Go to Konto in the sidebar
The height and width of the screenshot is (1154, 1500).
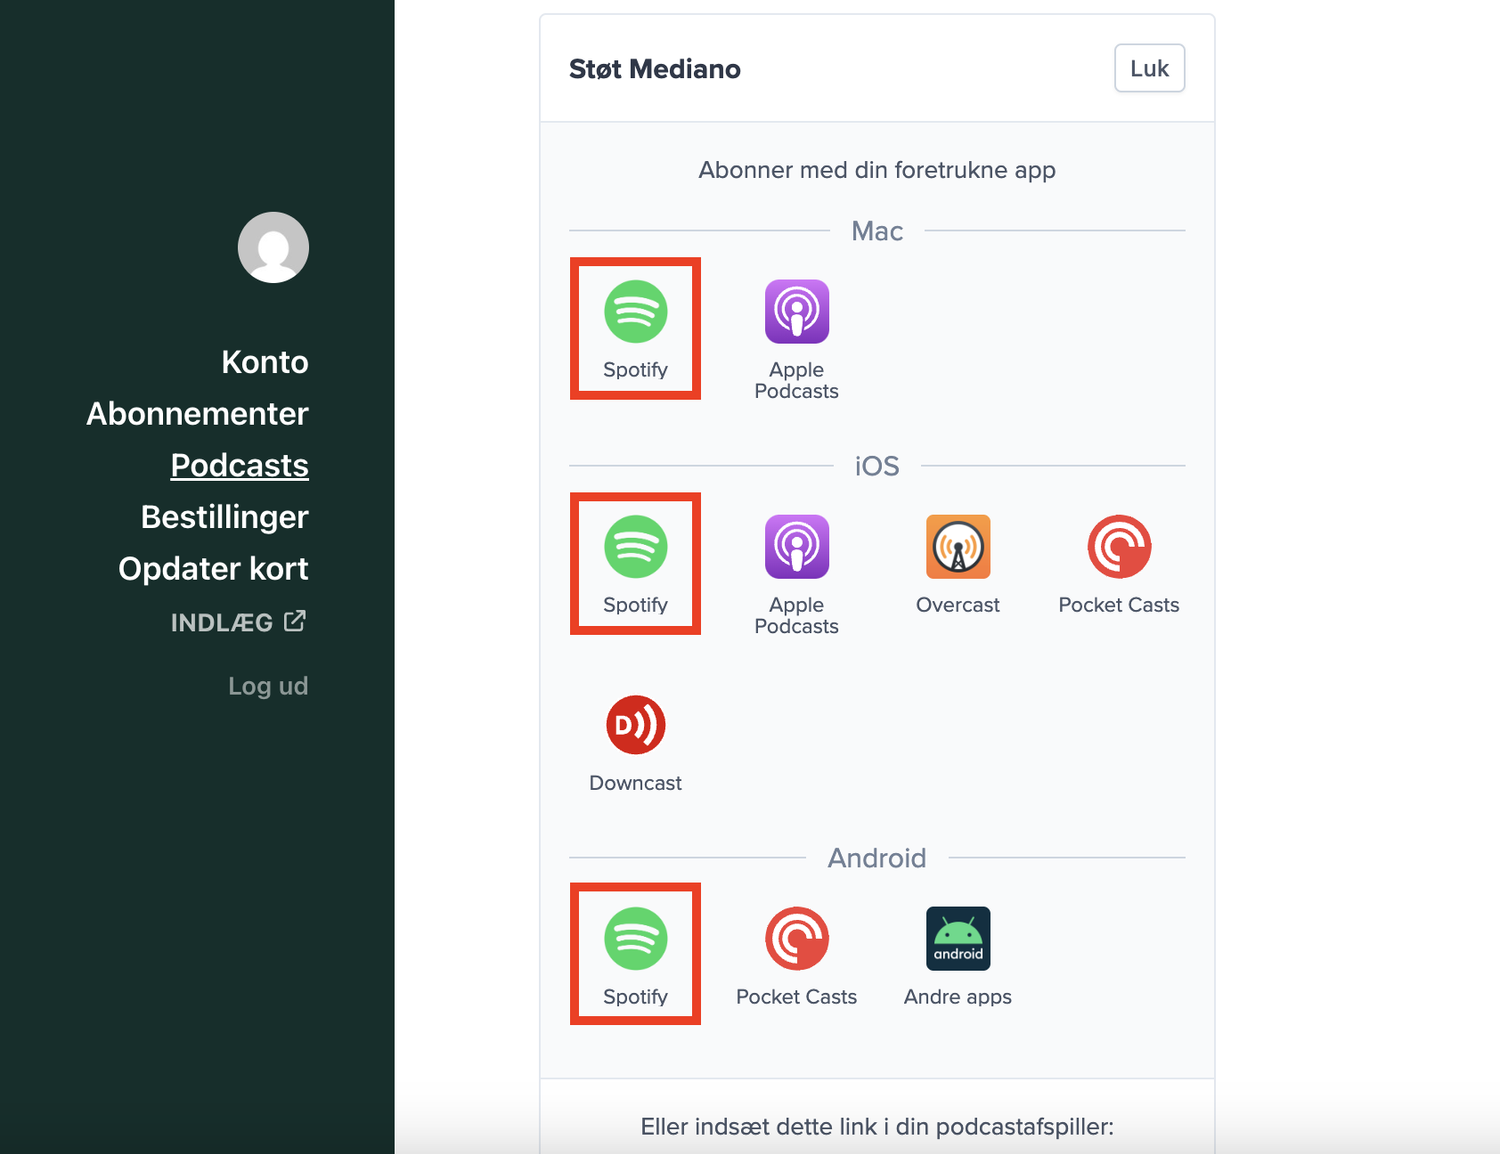coord(265,362)
